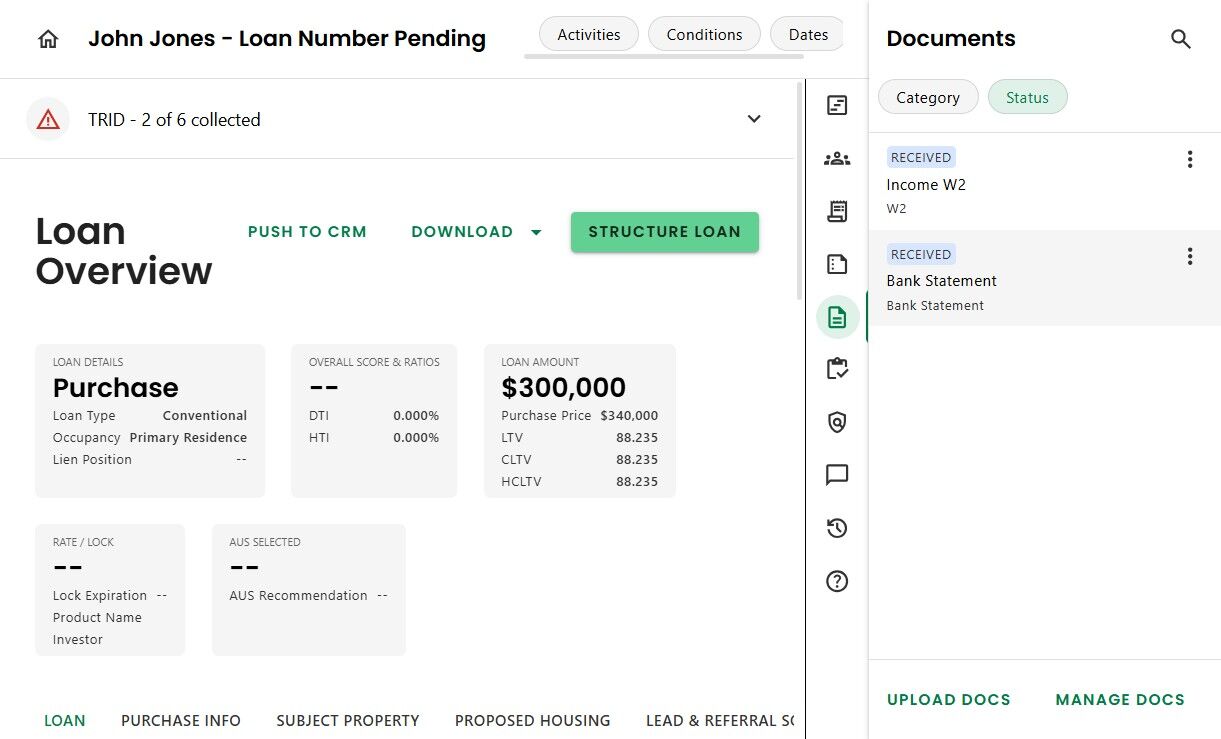Open the Download dropdown arrow
Image resolution: width=1221 pixels, height=739 pixels.
[x=536, y=232]
